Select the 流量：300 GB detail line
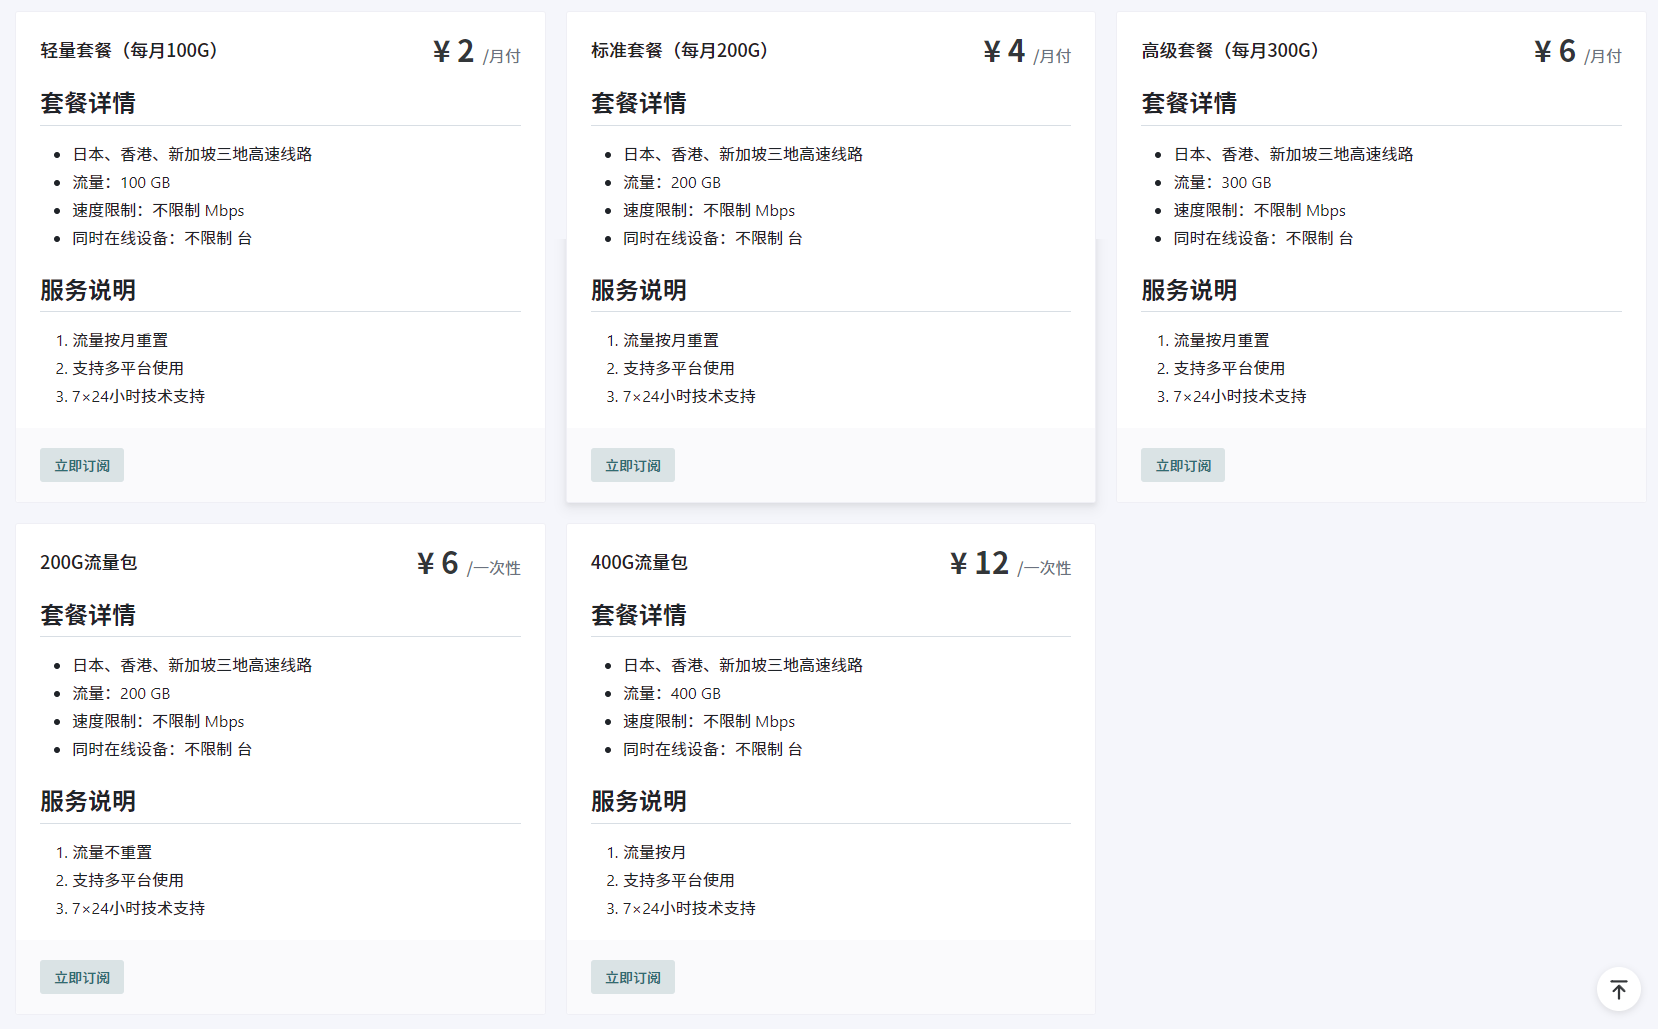The width and height of the screenshot is (1658, 1029). 1222,182
